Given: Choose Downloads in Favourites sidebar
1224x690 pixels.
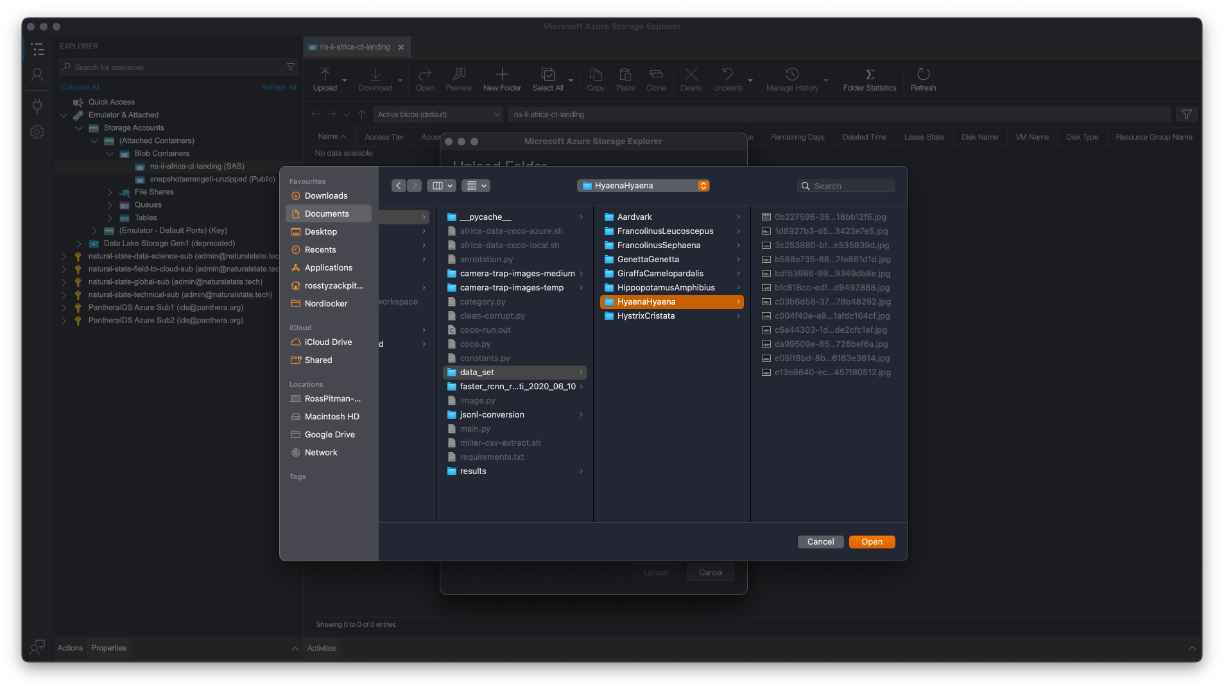Looking at the screenshot, I should (328, 196).
